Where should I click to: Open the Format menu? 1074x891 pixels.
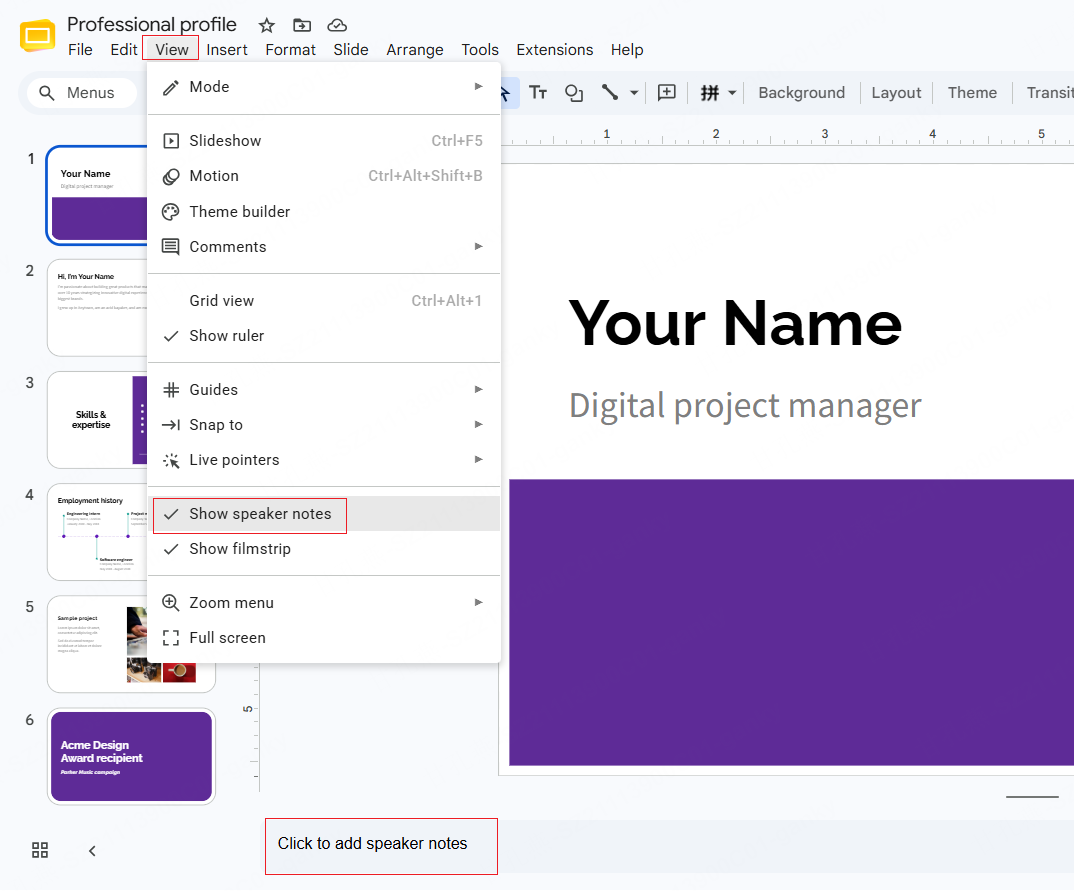point(290,49)
